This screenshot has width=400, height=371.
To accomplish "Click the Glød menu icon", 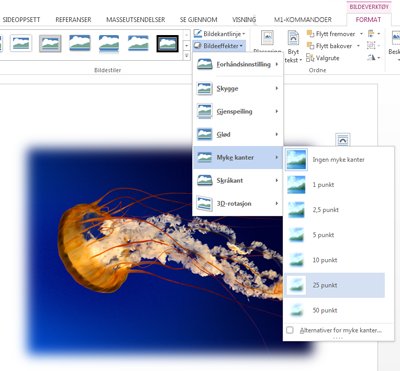I will [x=204, y=134].
